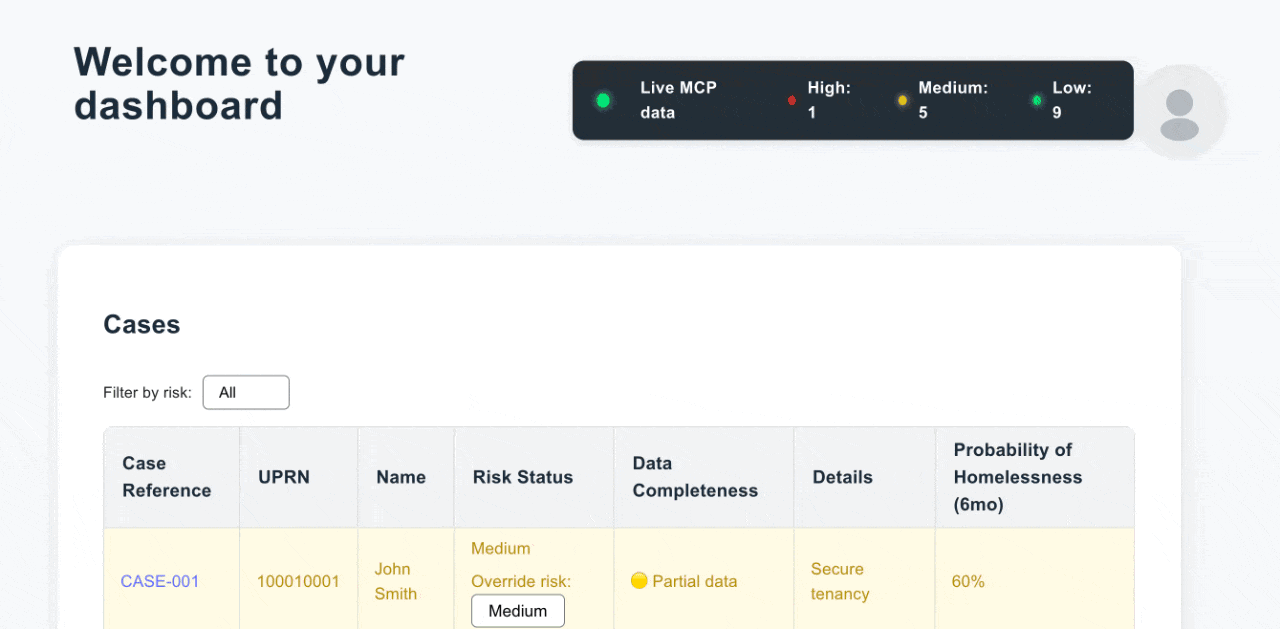
Task: Open the Override risk dropdown showing Medium
Action: (517, 610)
